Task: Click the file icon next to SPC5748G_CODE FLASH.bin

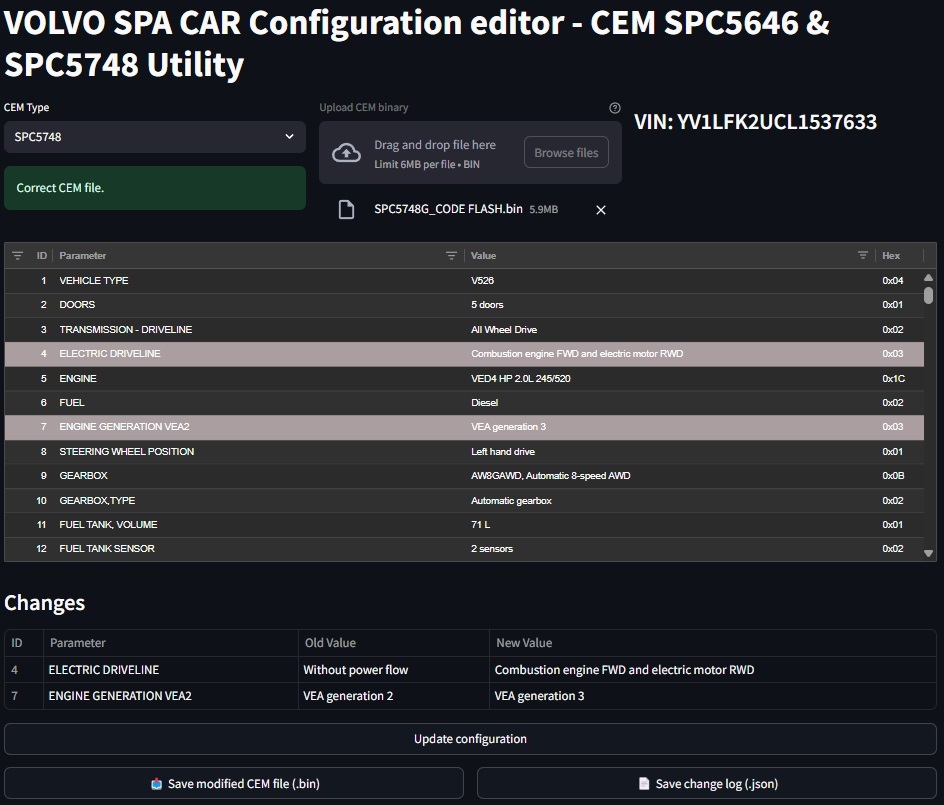Action: point(347,209)
